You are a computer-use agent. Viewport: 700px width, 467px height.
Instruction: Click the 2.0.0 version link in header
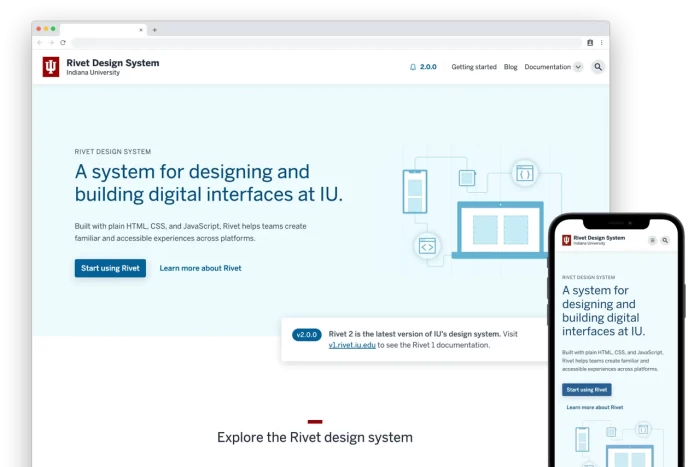(428, 67)
